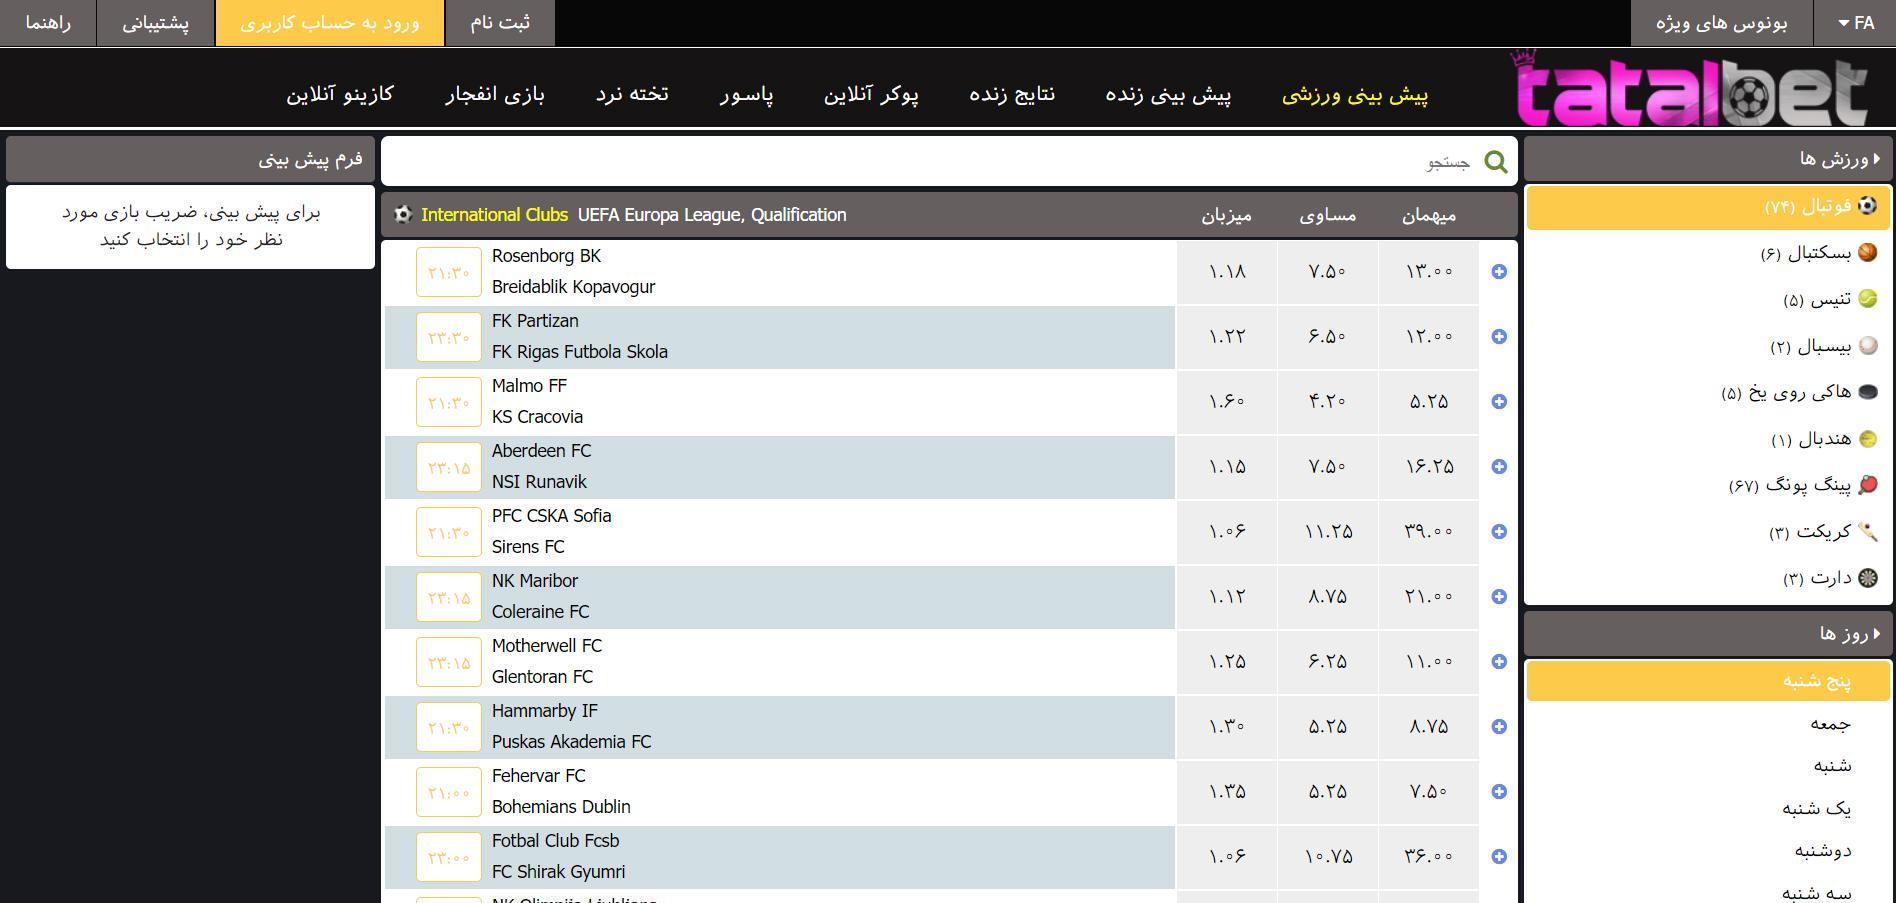Viewport: 1896px width, 903px height.
Task: Select home odds 1.18 for Rosenborg BK
Action: 1227,271
